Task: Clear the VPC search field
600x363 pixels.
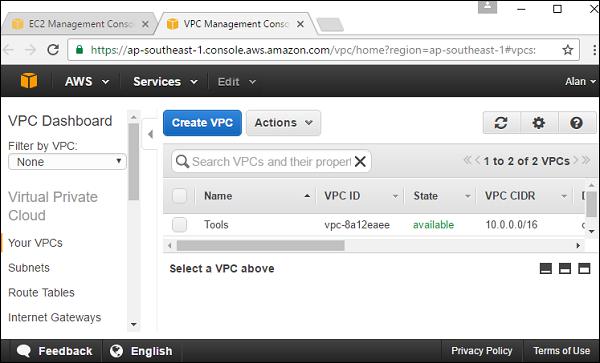Action: click(x=360, y=161)
